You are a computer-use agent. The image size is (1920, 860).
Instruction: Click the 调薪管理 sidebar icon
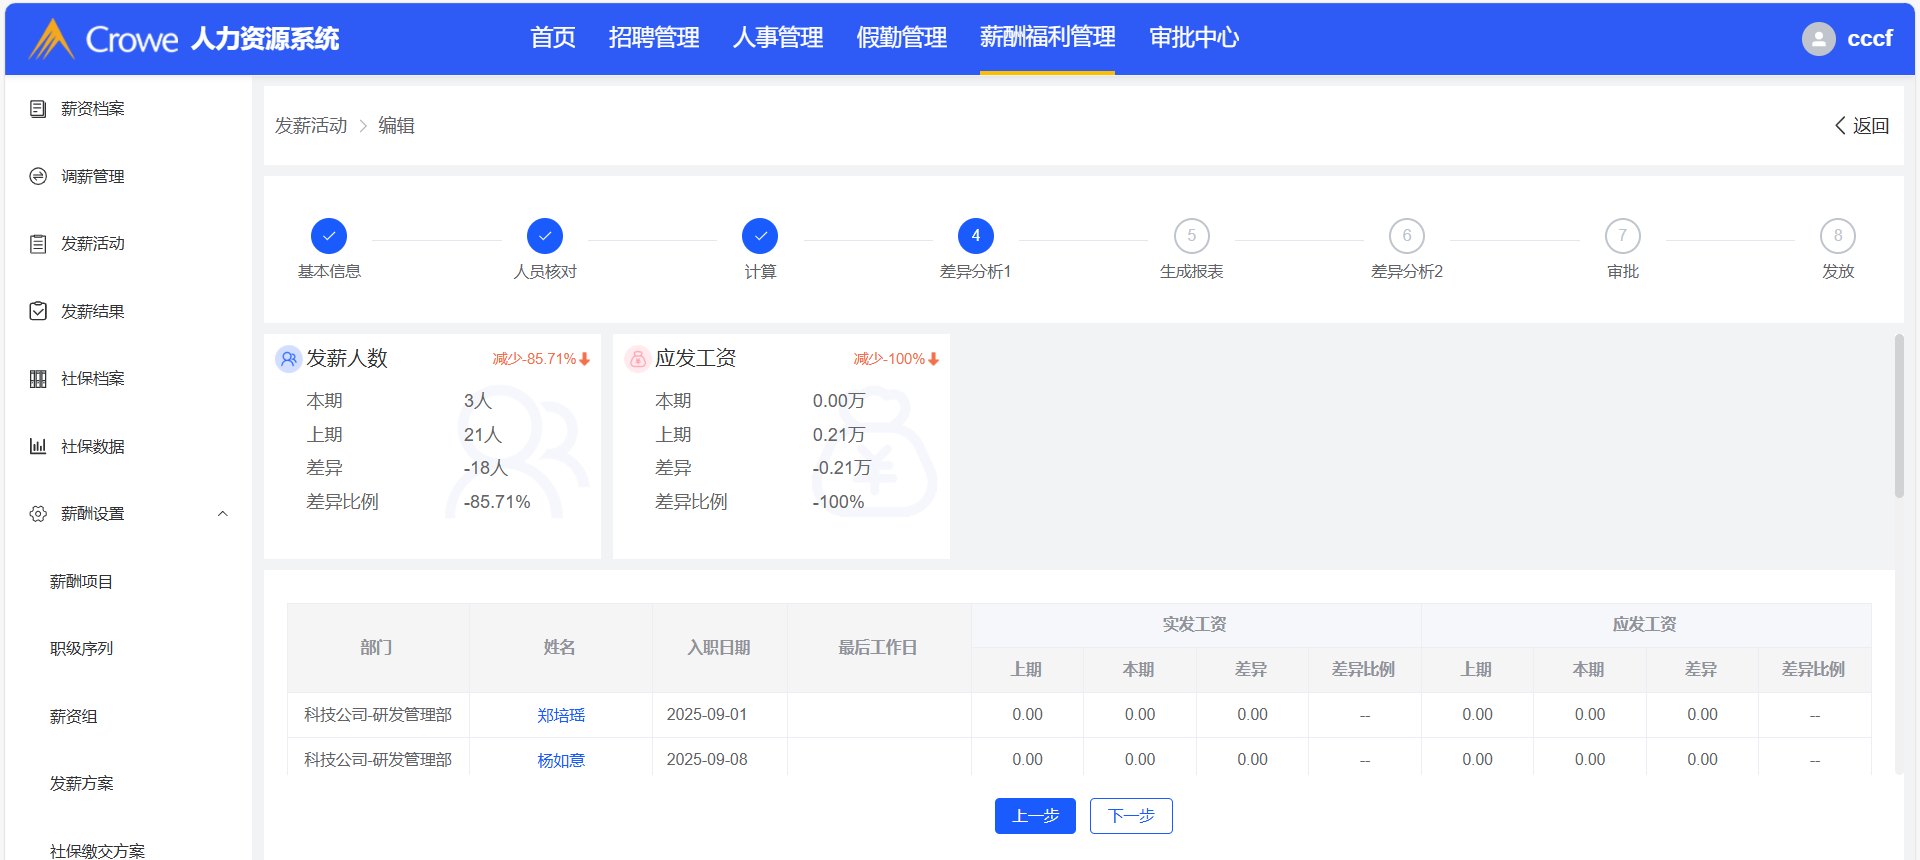coord(38,176)
